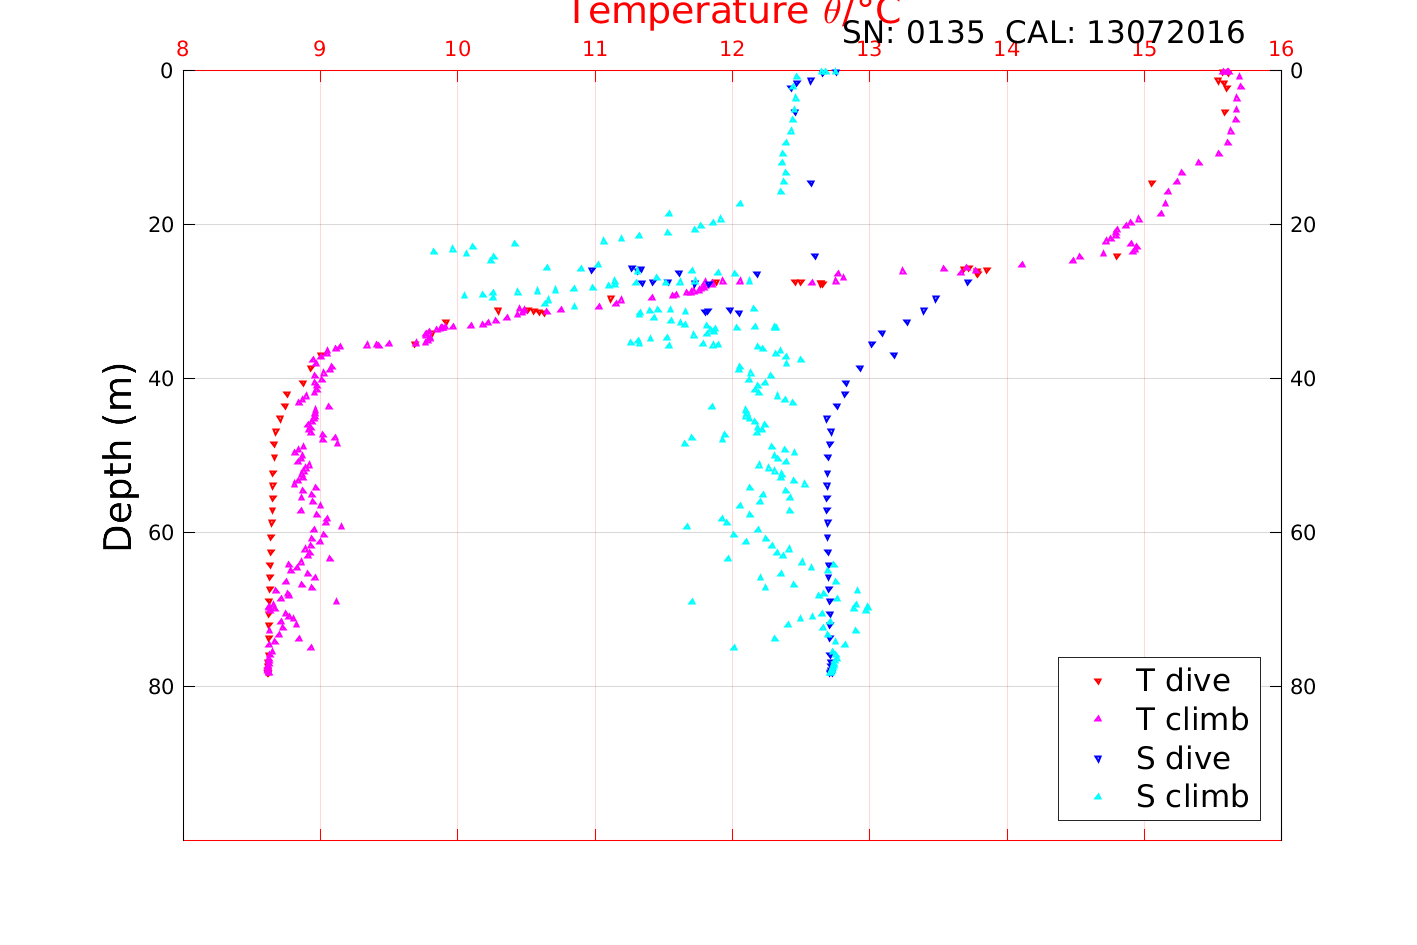
Task: Click right depth tick label 80
Action: pyautogui.click(x=1303, y=687)
